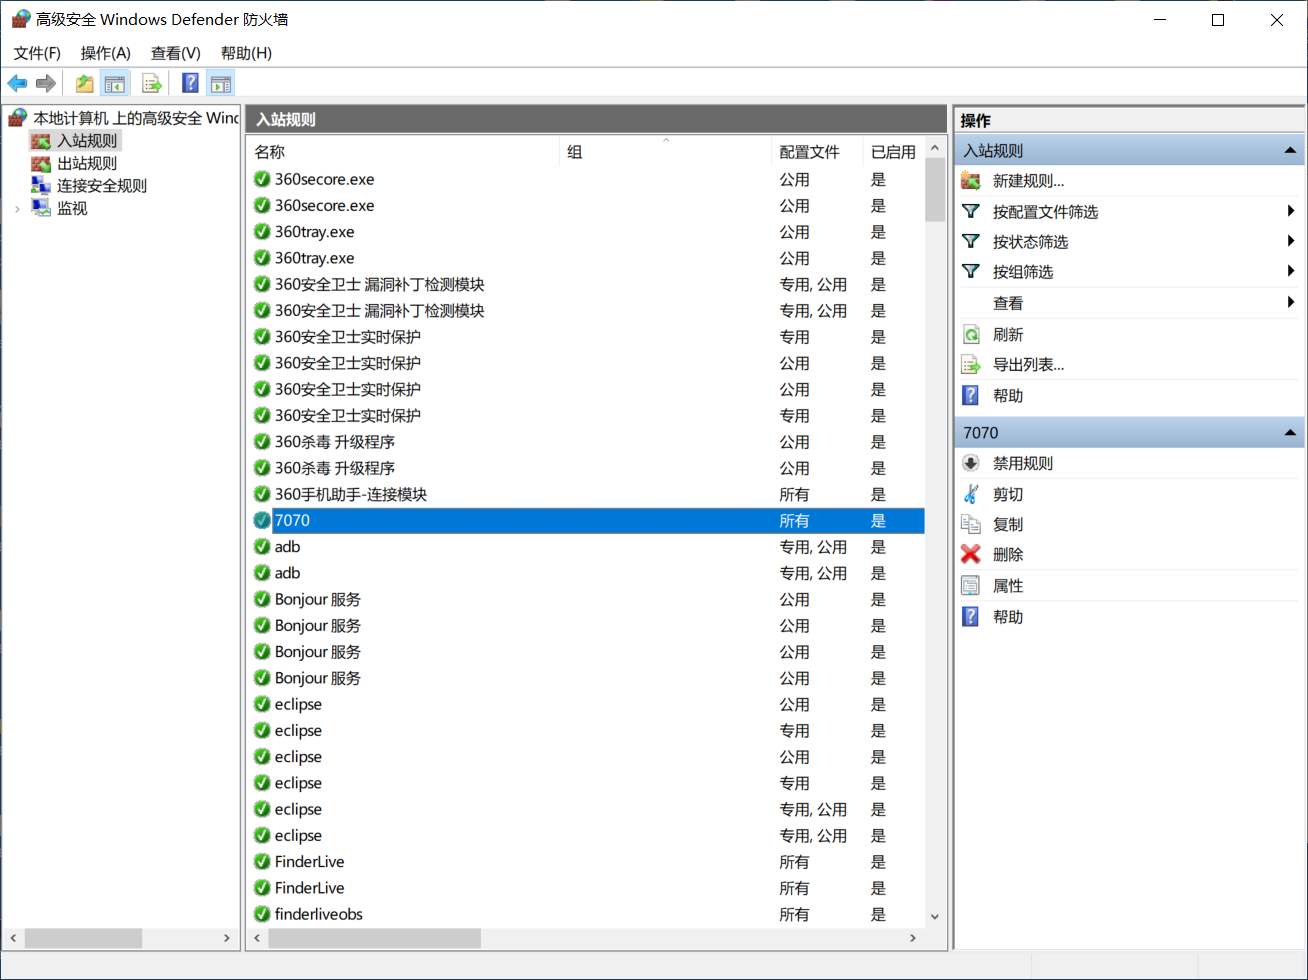
Task: Open 帮助 under 入站规则 actions section
Action: pos(1008,395)
